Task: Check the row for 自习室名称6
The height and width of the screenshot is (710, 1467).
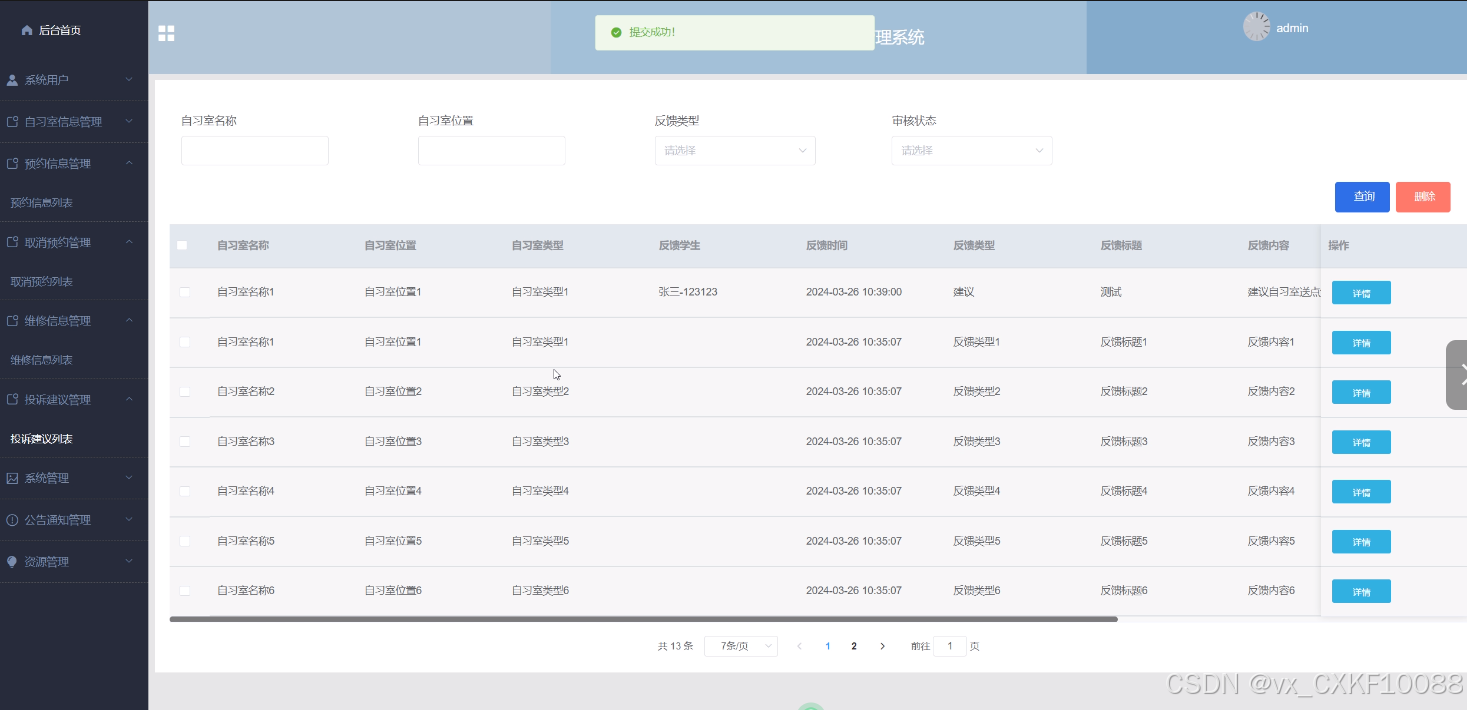Action: point(184,591)
